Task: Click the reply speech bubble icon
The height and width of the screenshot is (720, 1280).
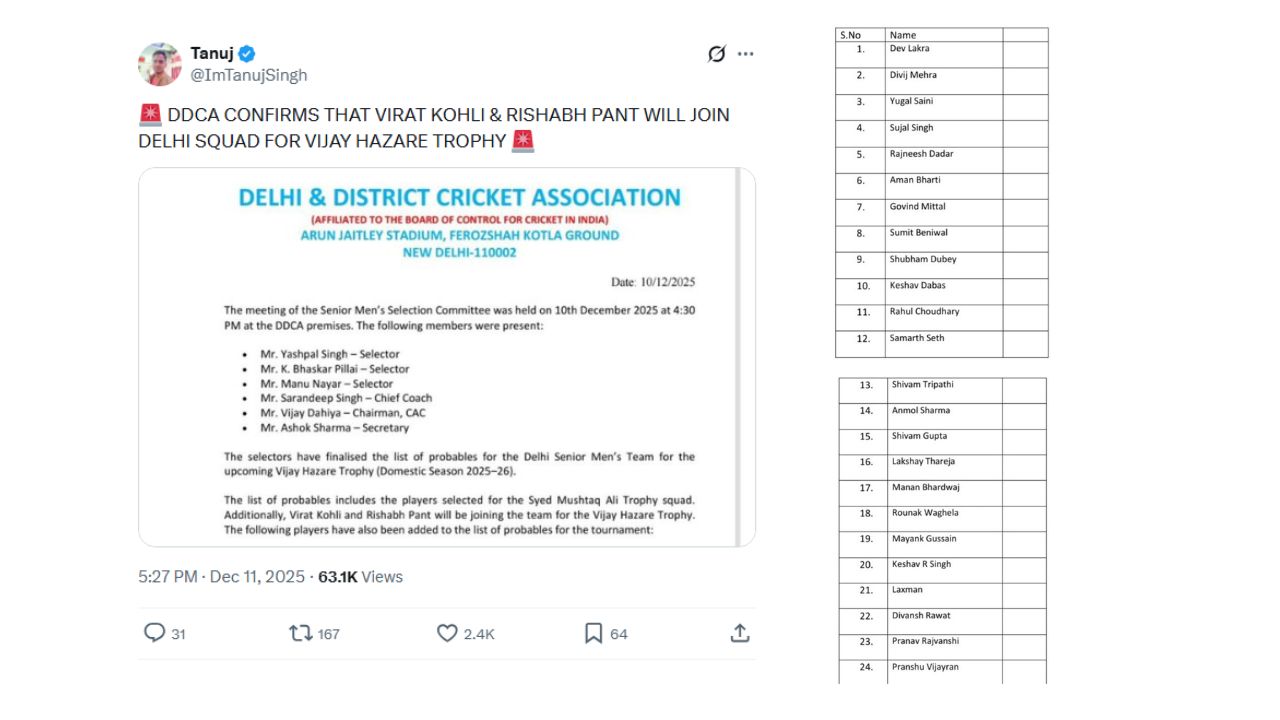Action: (x=155, y=633)
